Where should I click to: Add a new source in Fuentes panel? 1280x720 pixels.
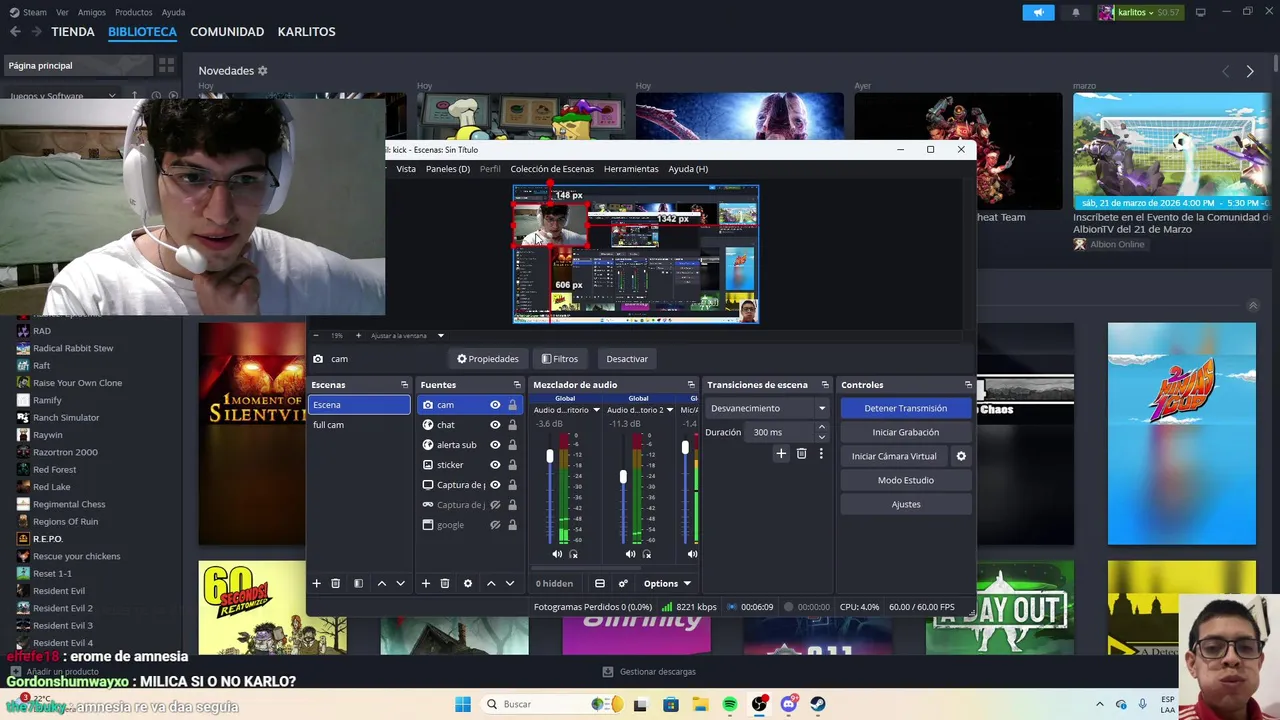coord(425,583)
